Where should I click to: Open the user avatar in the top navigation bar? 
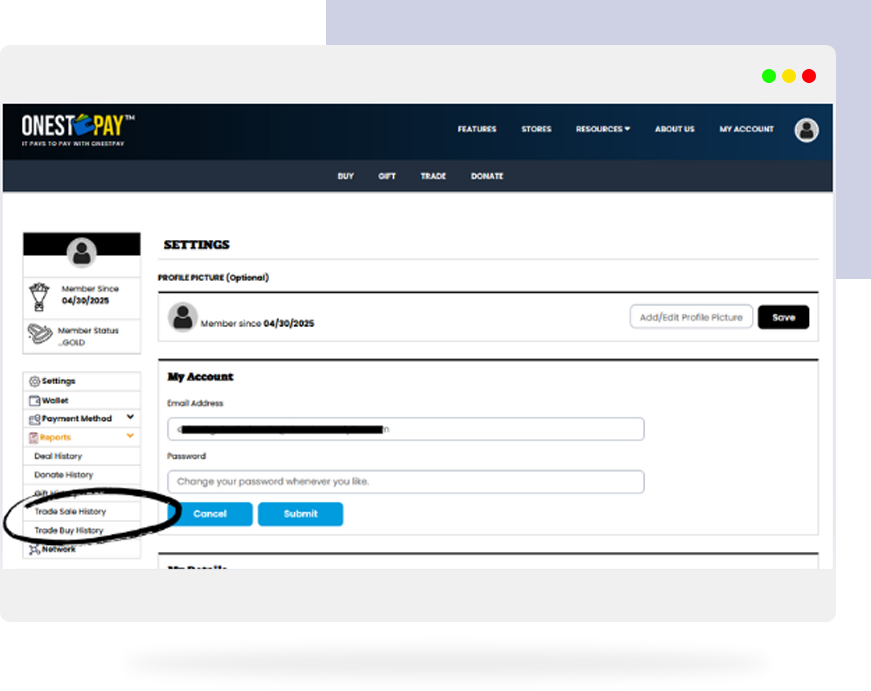pos(806,130)
